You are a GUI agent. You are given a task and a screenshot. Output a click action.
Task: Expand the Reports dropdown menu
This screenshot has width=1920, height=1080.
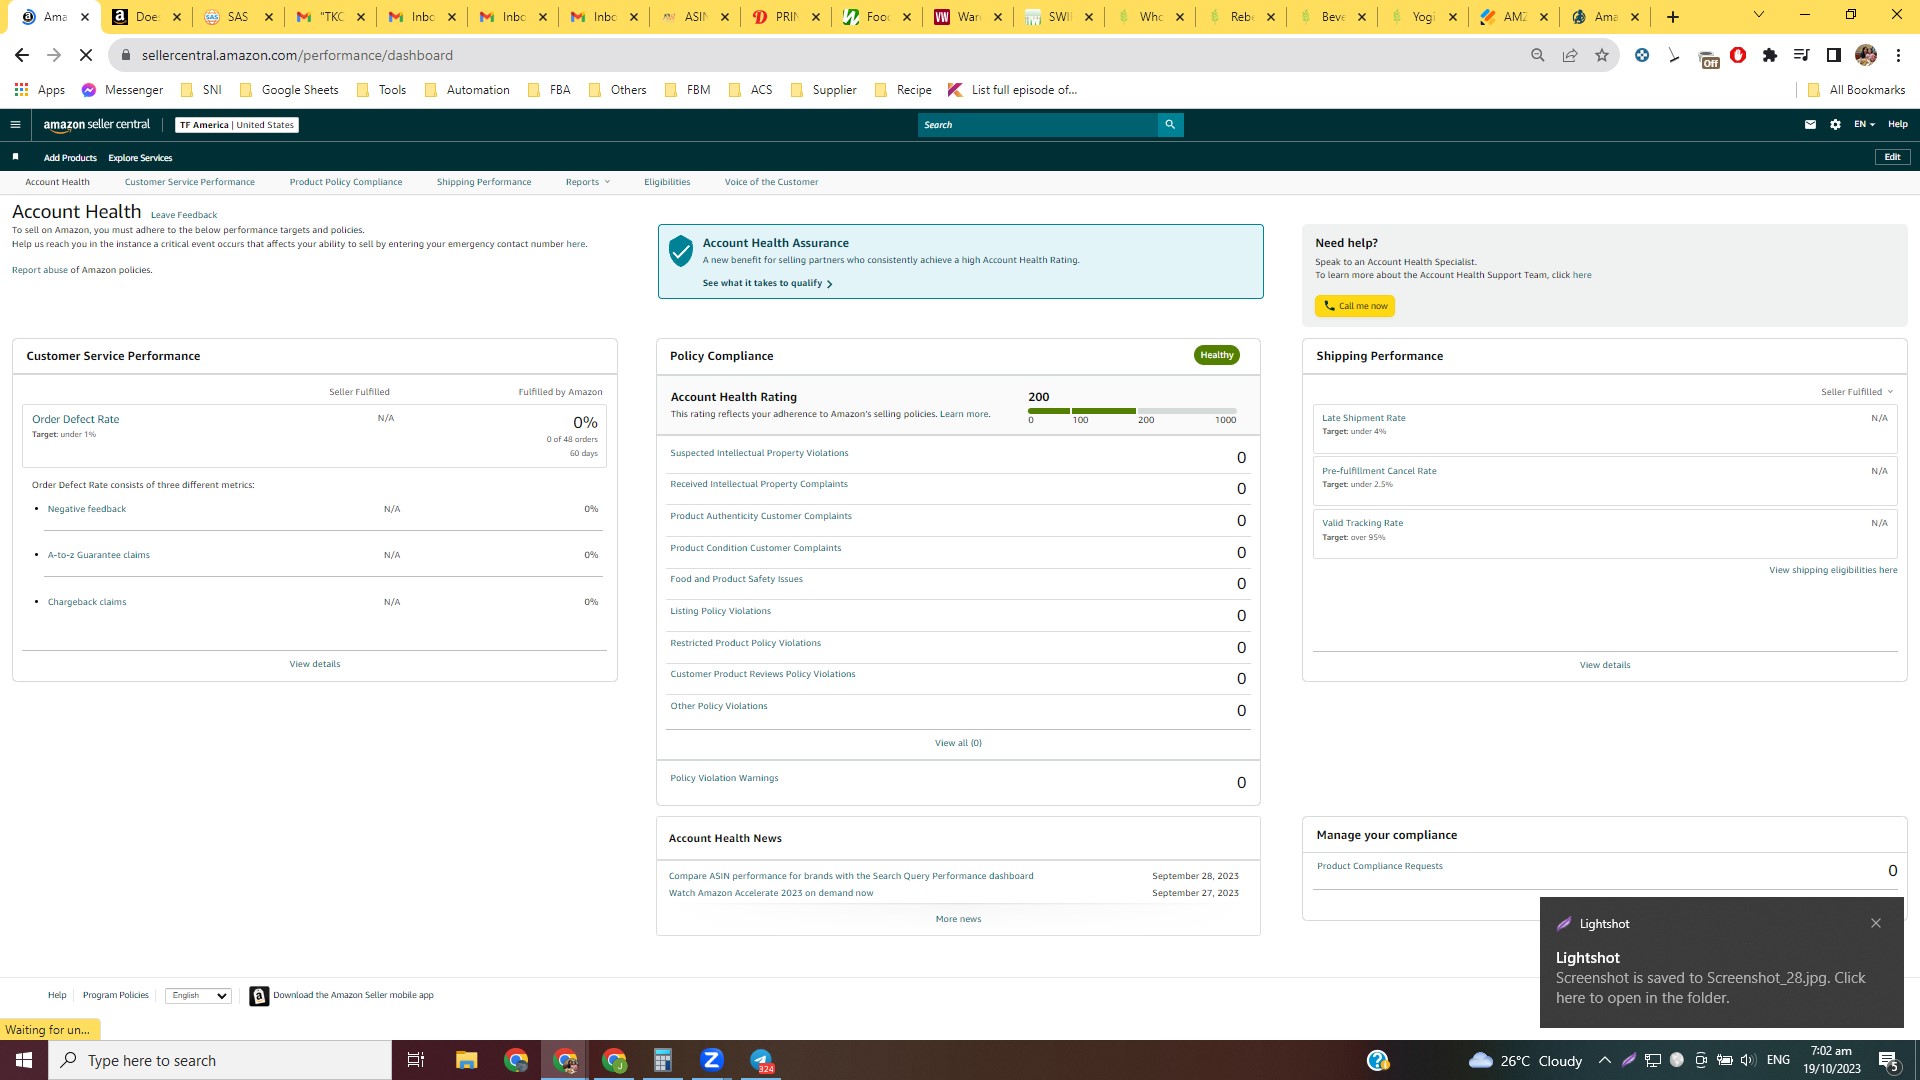[587, 182]
